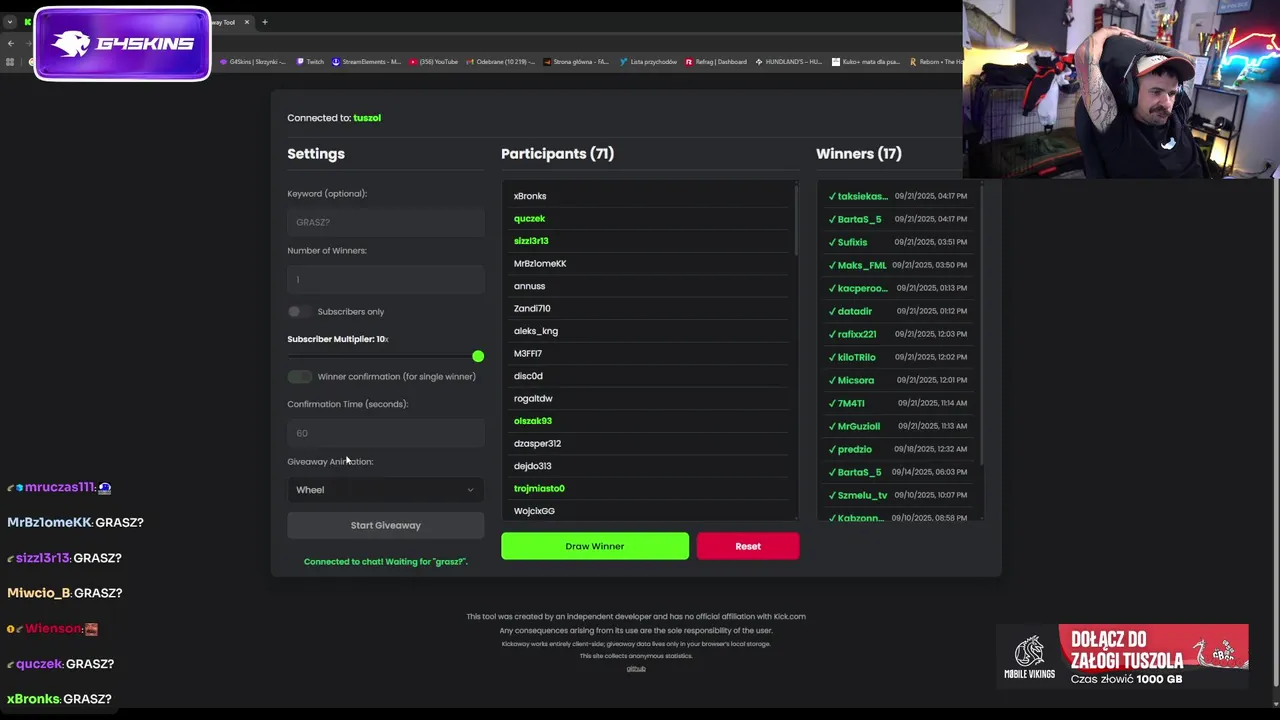Click winner Maks_FML entry
Screen dimensions: 1280x720
[897, 265]
